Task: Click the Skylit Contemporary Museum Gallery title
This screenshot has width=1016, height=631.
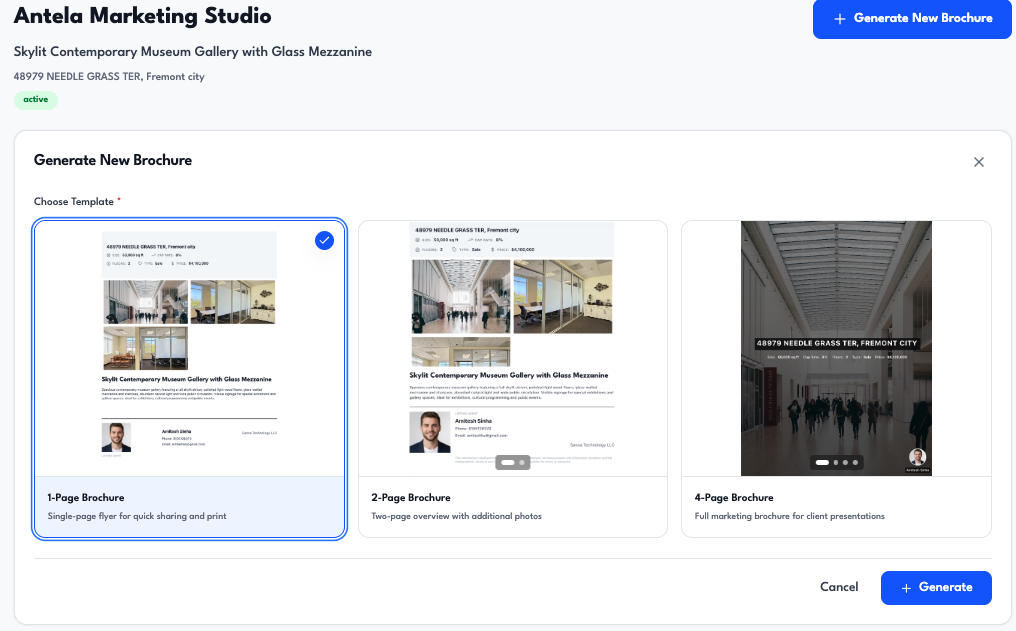Action: coord(191,51)
